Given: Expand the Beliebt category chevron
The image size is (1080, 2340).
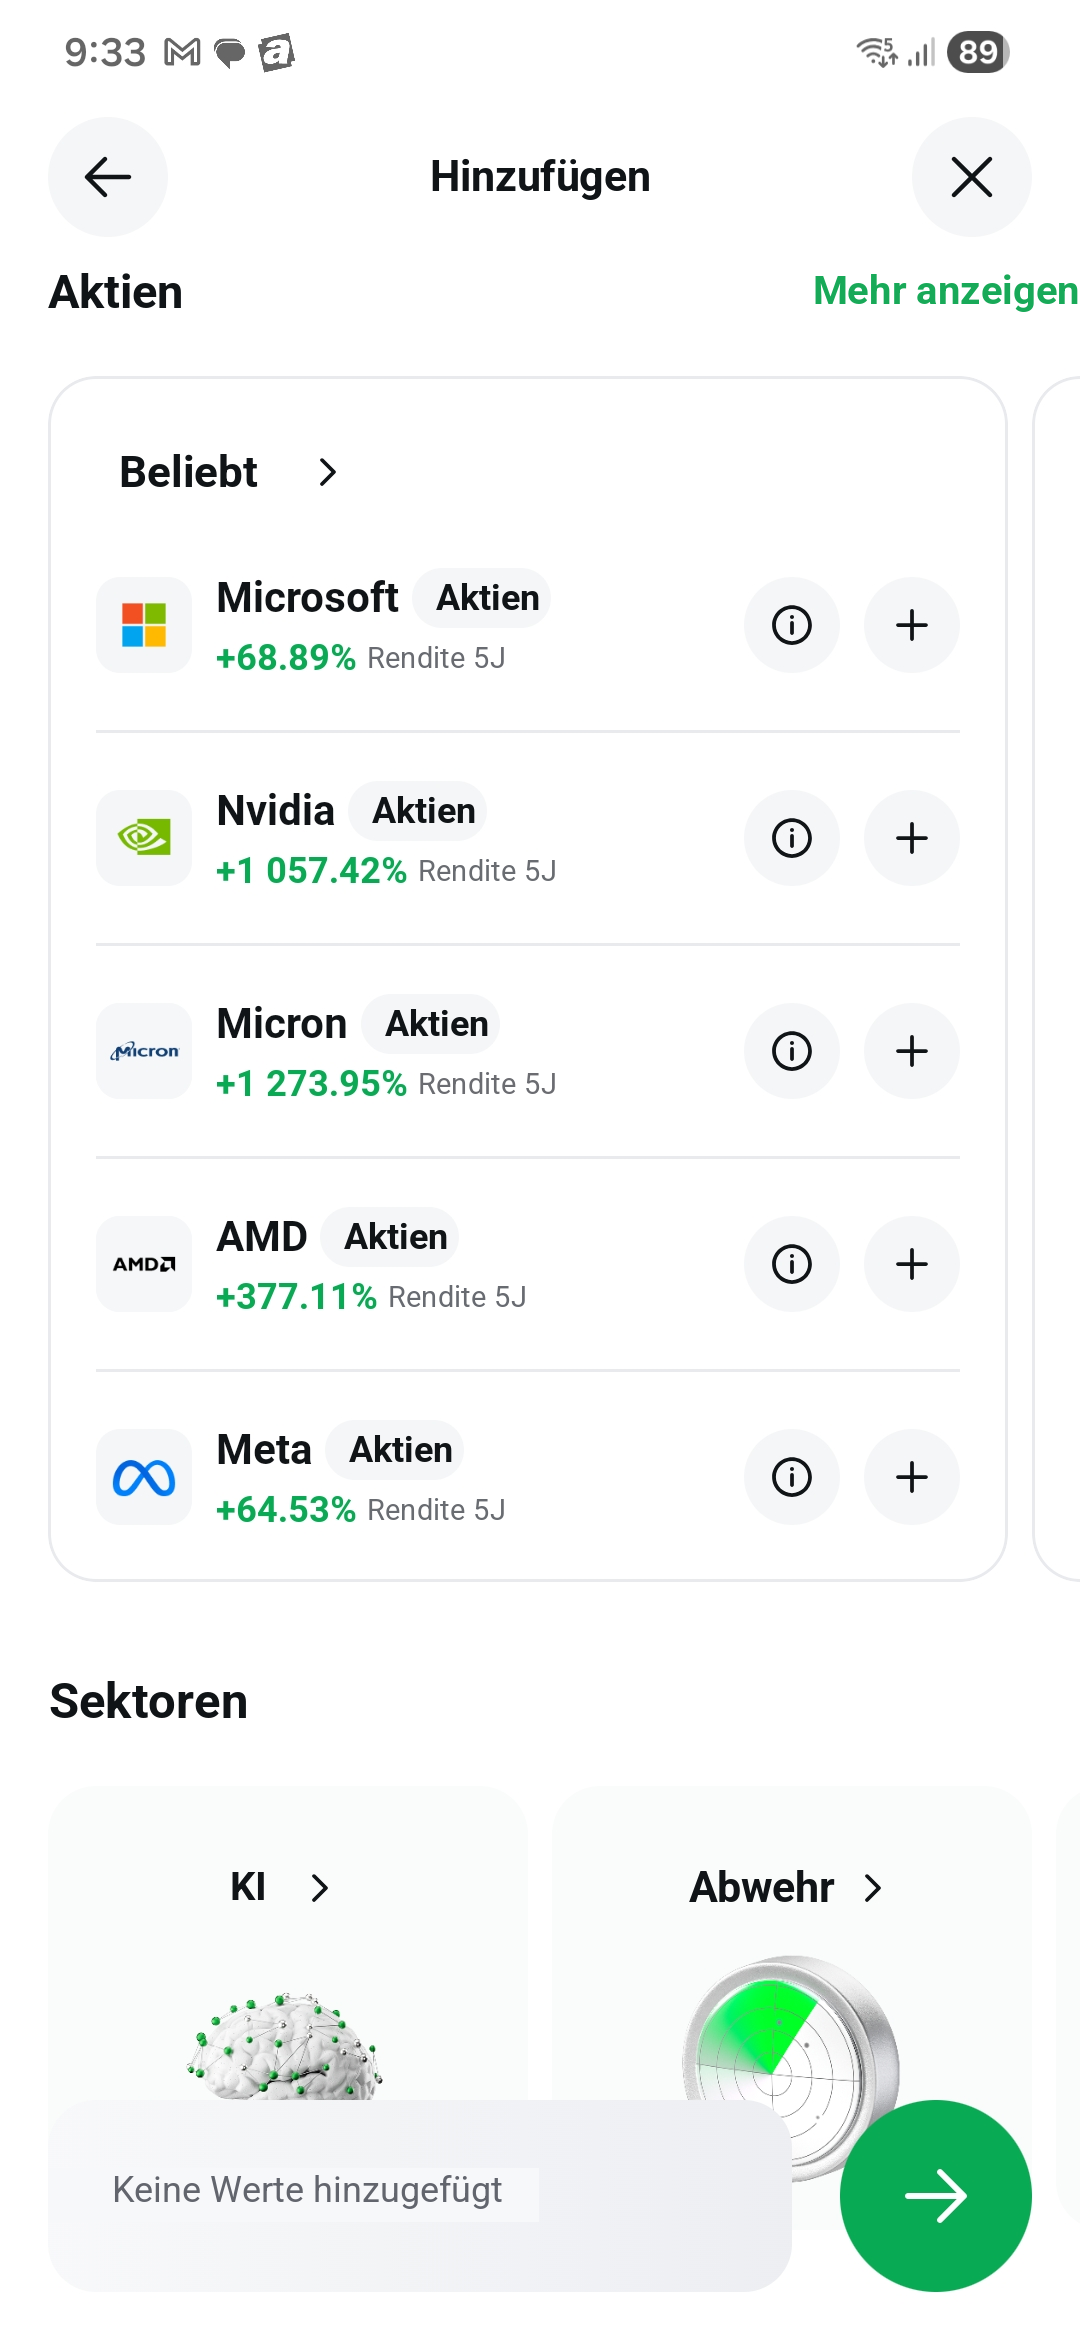Looking at the screenshot, I should coord(327,472).
